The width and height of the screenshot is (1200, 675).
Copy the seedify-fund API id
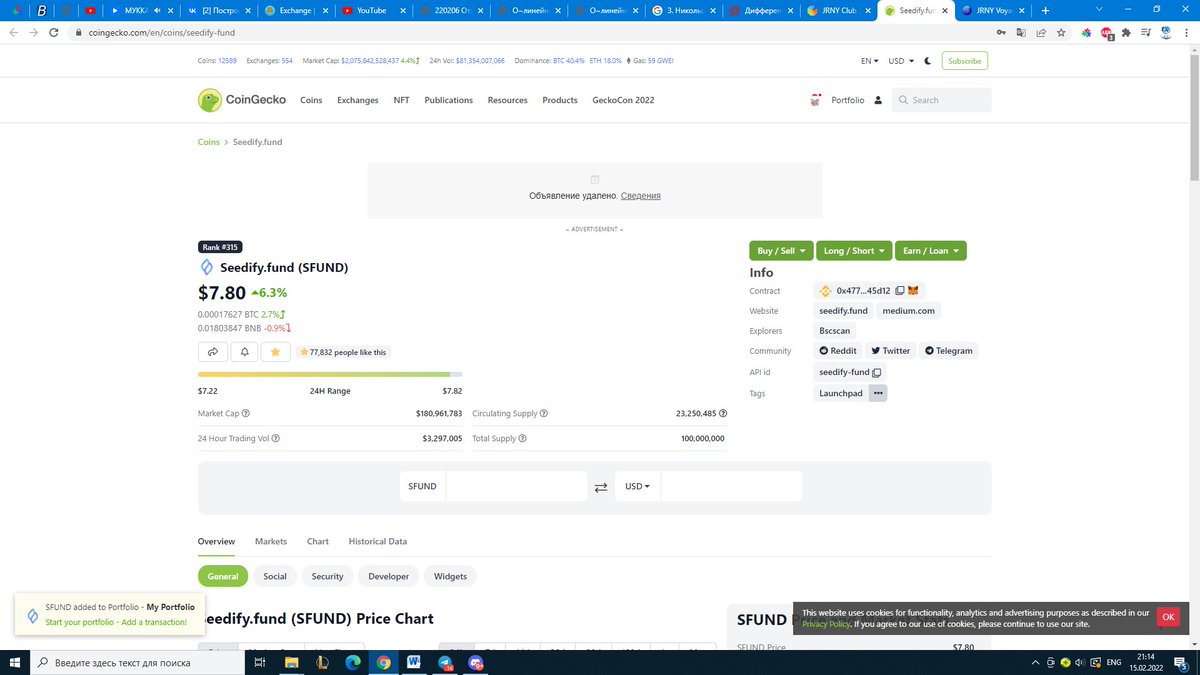[x=877, y=372]
